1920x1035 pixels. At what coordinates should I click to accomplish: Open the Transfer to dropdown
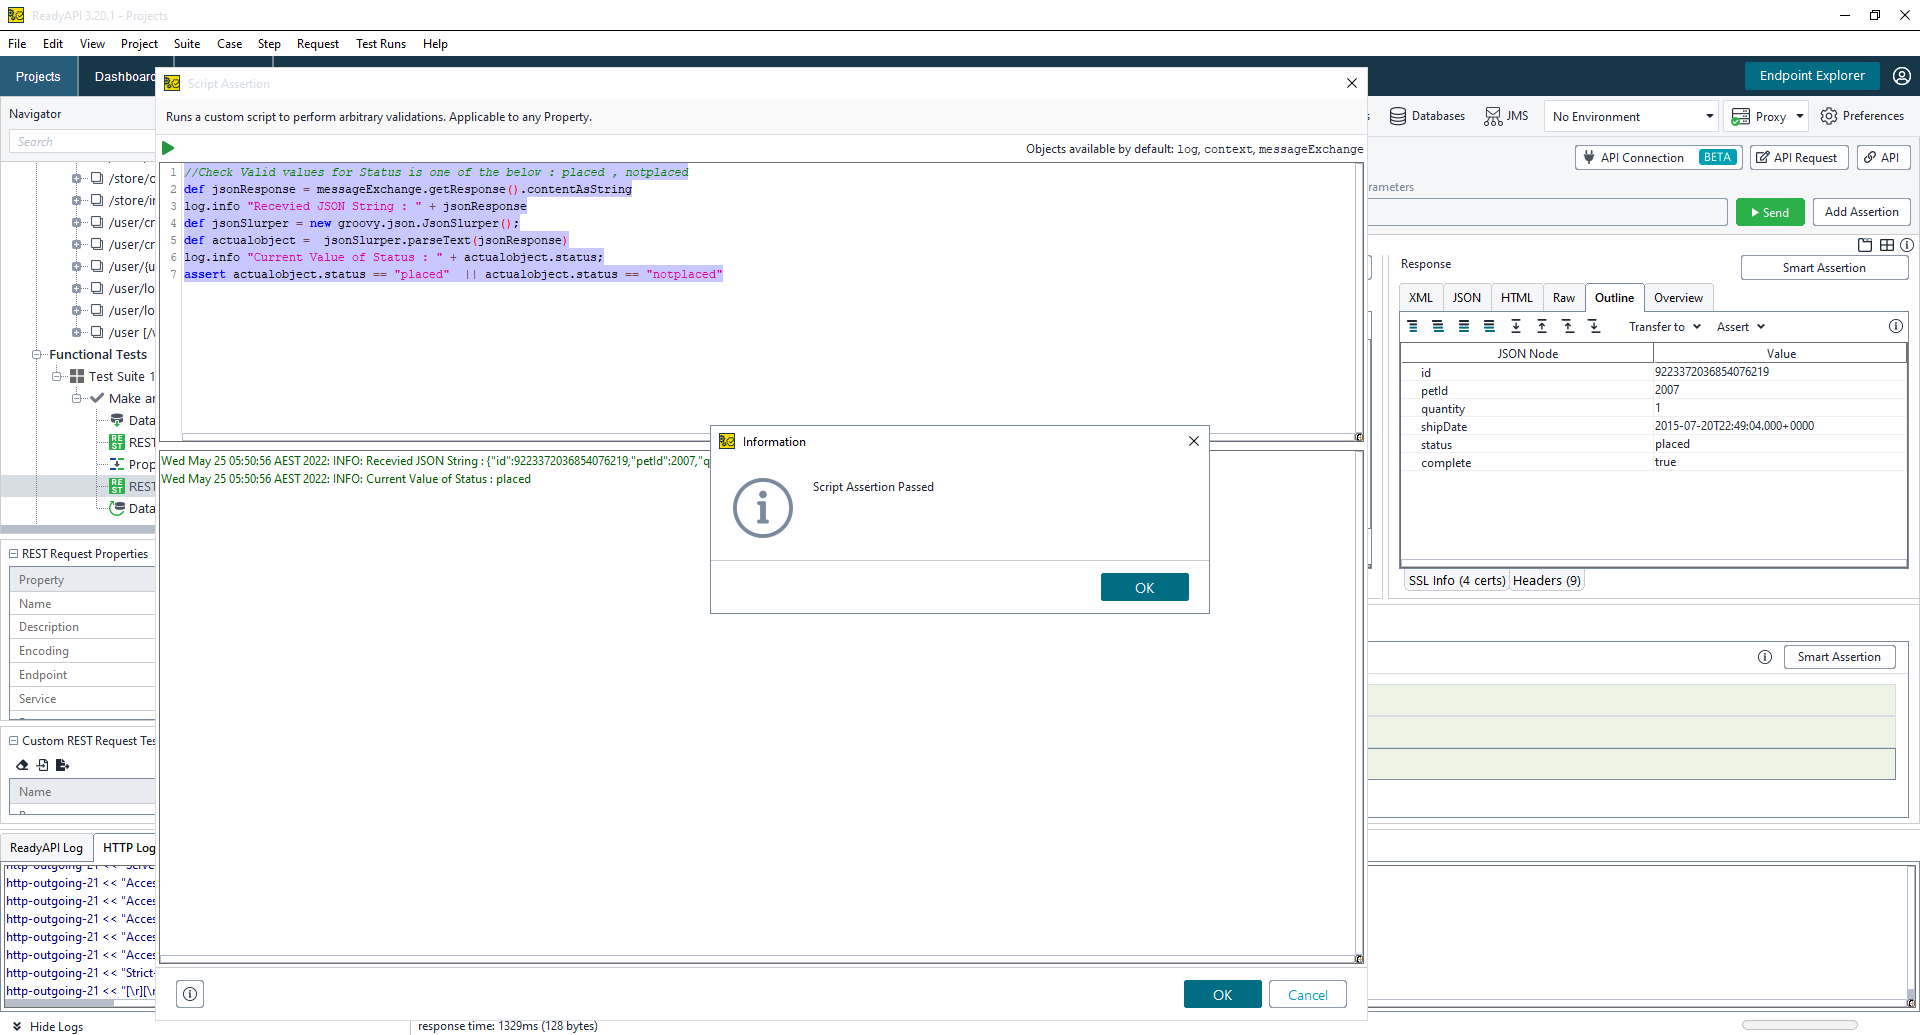[1665, 327]
